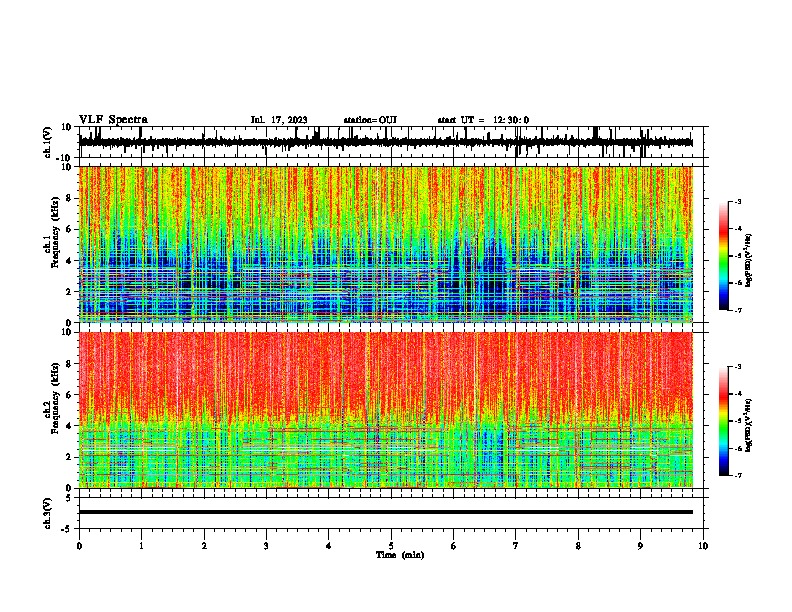
Task: Click the "-7" label below ch.1 colorbar
Action: click(737, 310)
